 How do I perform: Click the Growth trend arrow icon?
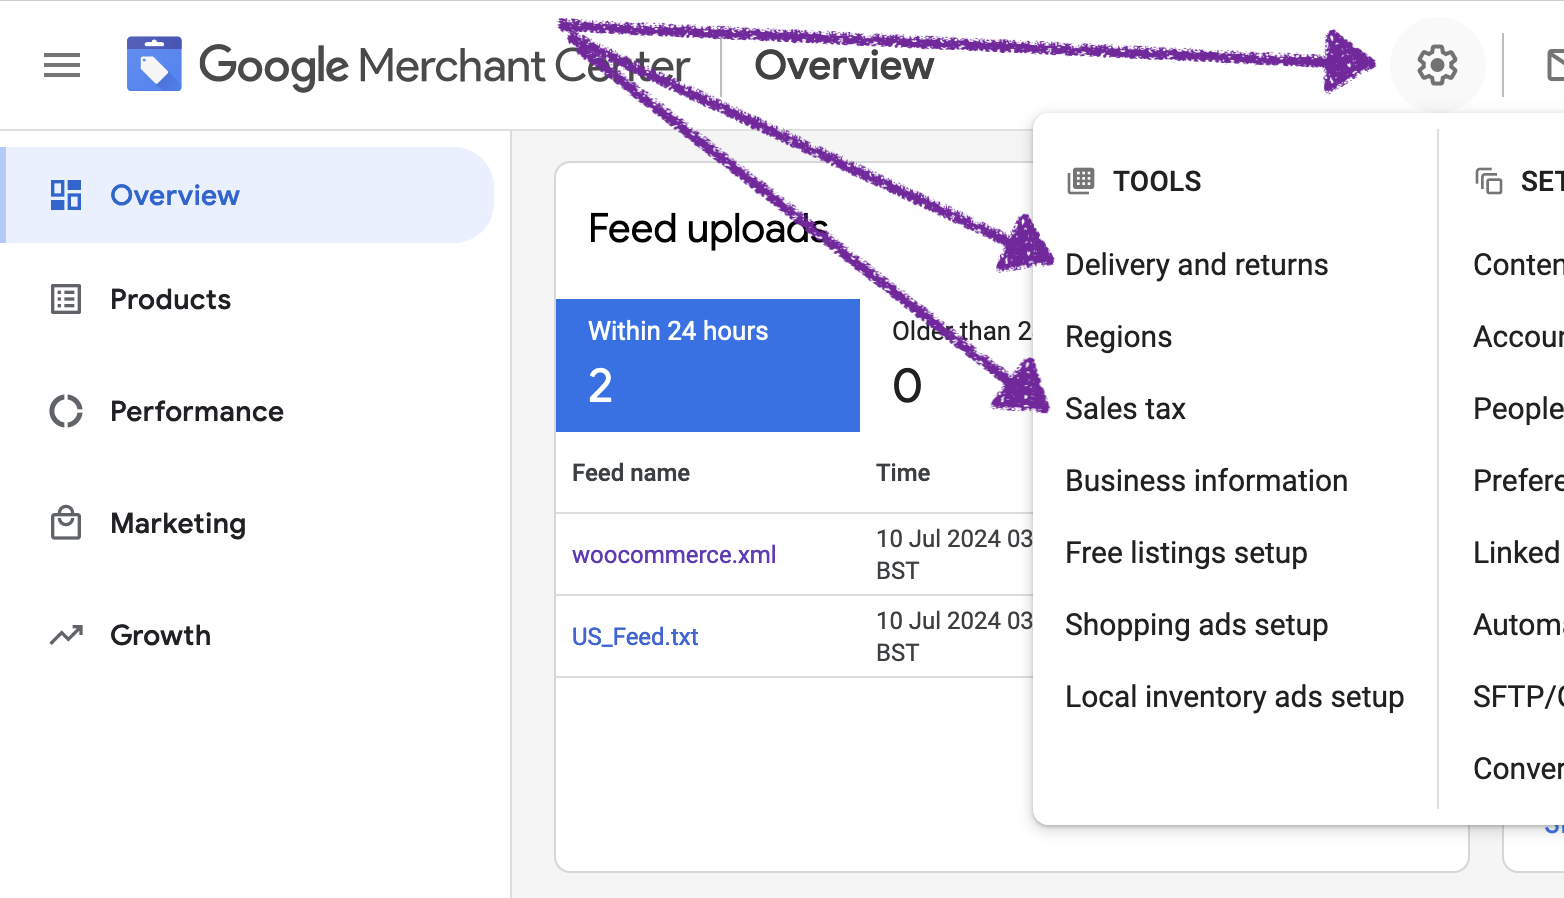[x=65, y=635]
